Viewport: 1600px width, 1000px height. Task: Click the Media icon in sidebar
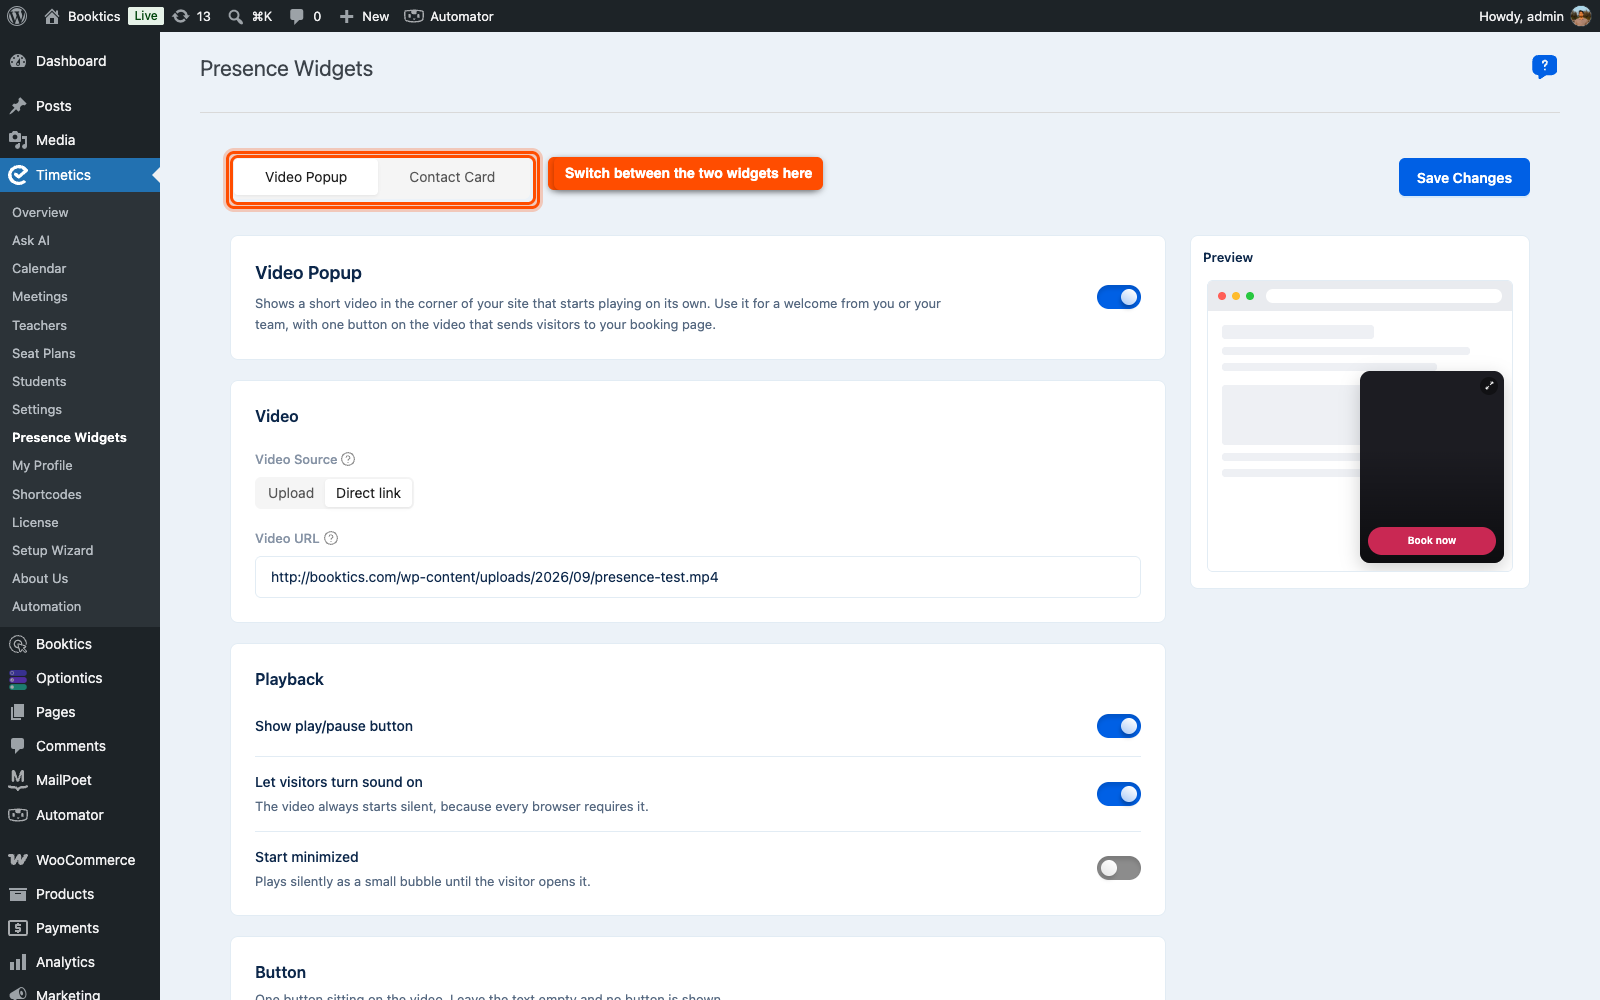point(18,140)
